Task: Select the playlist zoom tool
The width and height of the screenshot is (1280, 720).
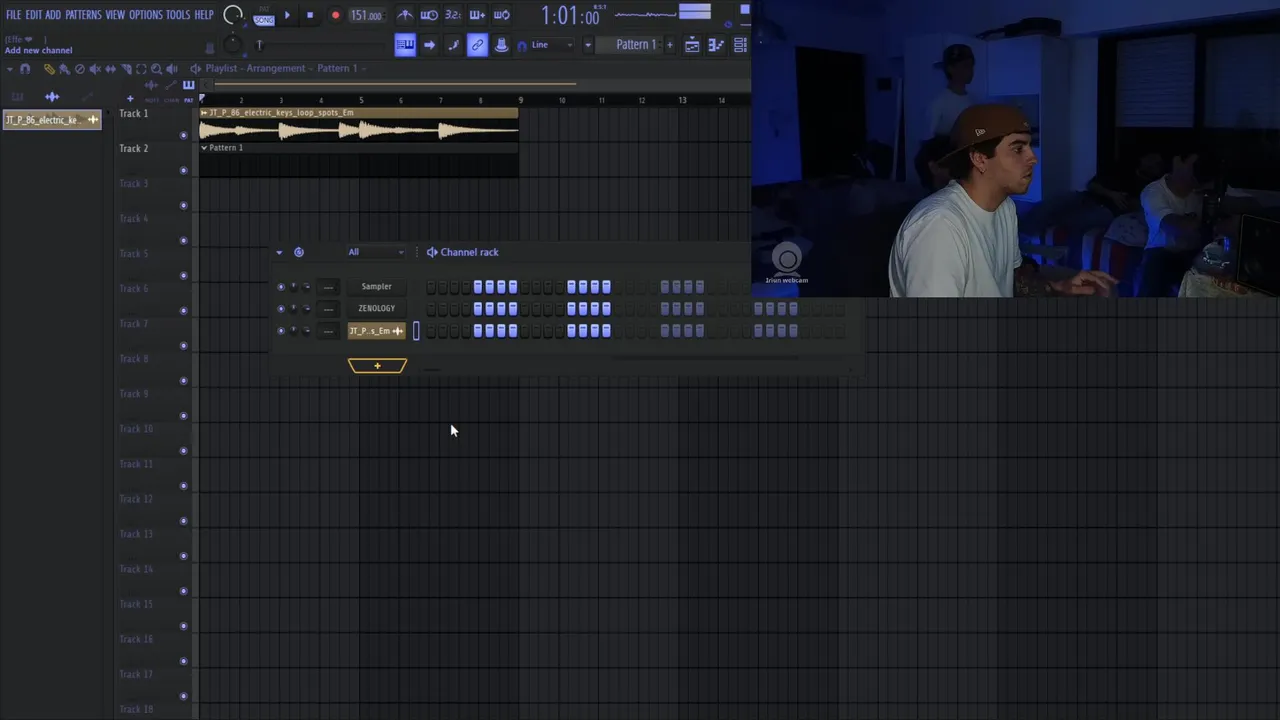Action: point(156,69)
